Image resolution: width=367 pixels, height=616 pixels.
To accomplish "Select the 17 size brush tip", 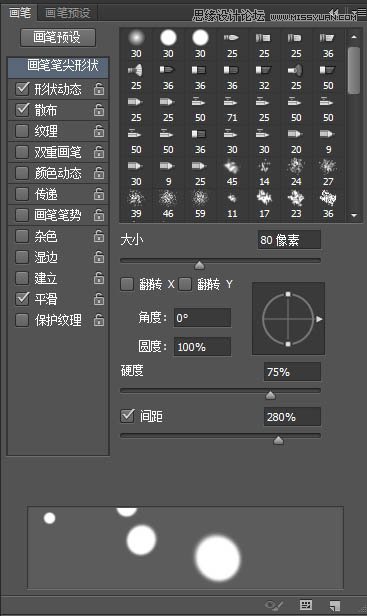I will coord(264,205).
